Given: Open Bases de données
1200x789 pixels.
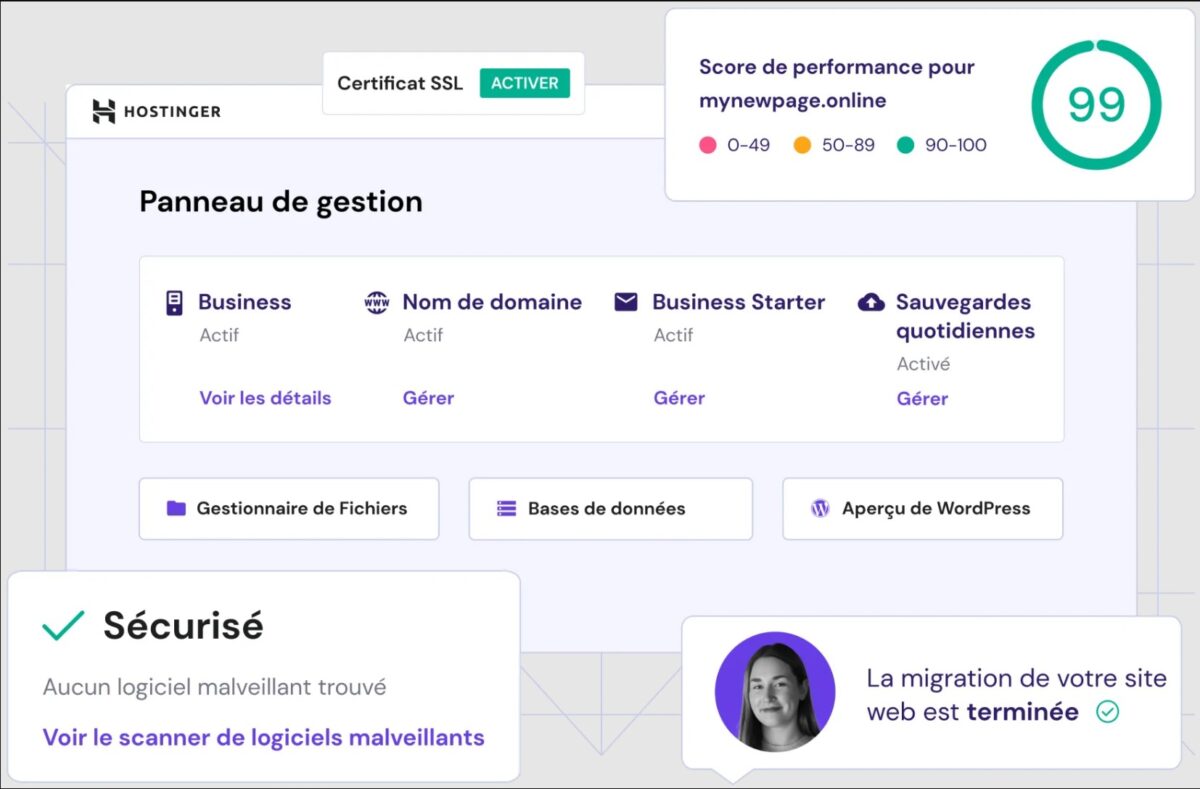Looking at the screenshot, I should 611,508.
